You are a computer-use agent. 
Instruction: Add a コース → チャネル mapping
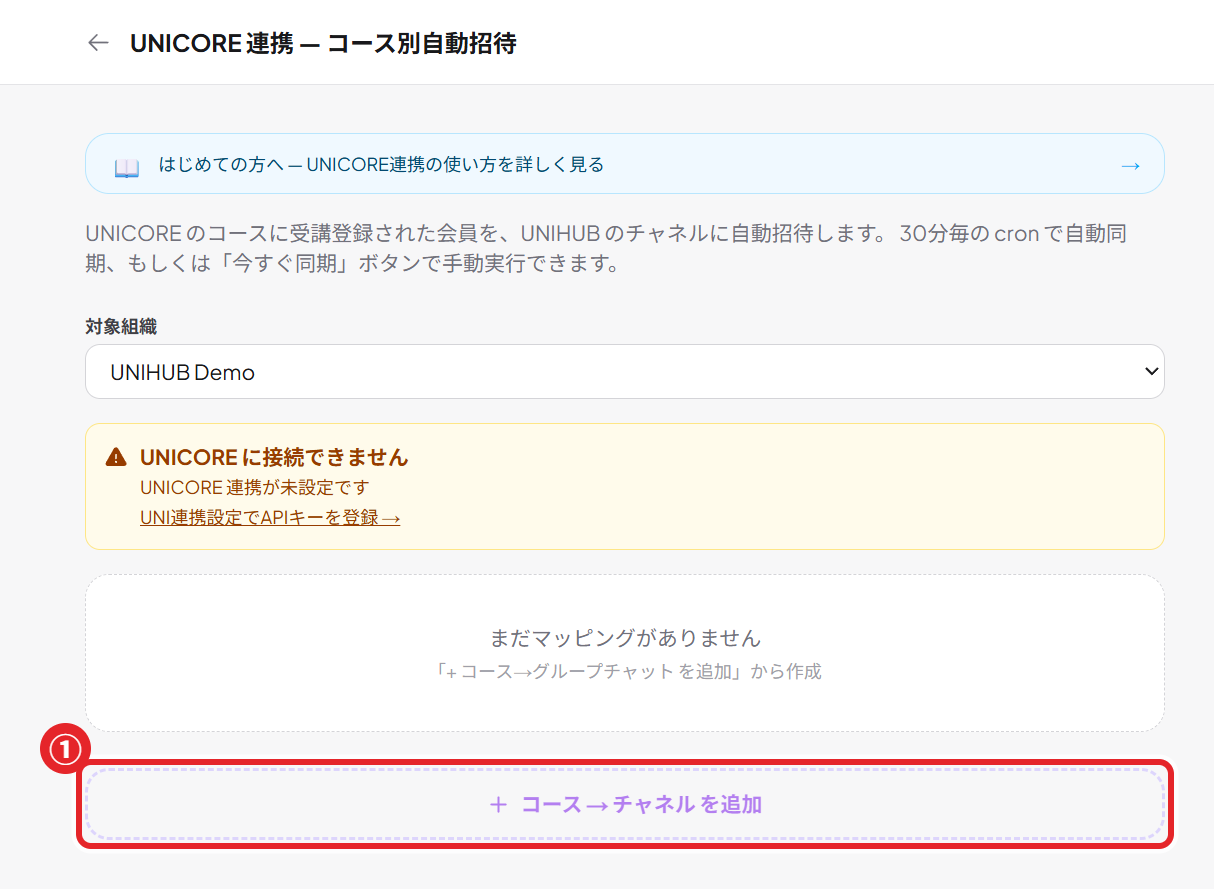[x=625, y=804]
